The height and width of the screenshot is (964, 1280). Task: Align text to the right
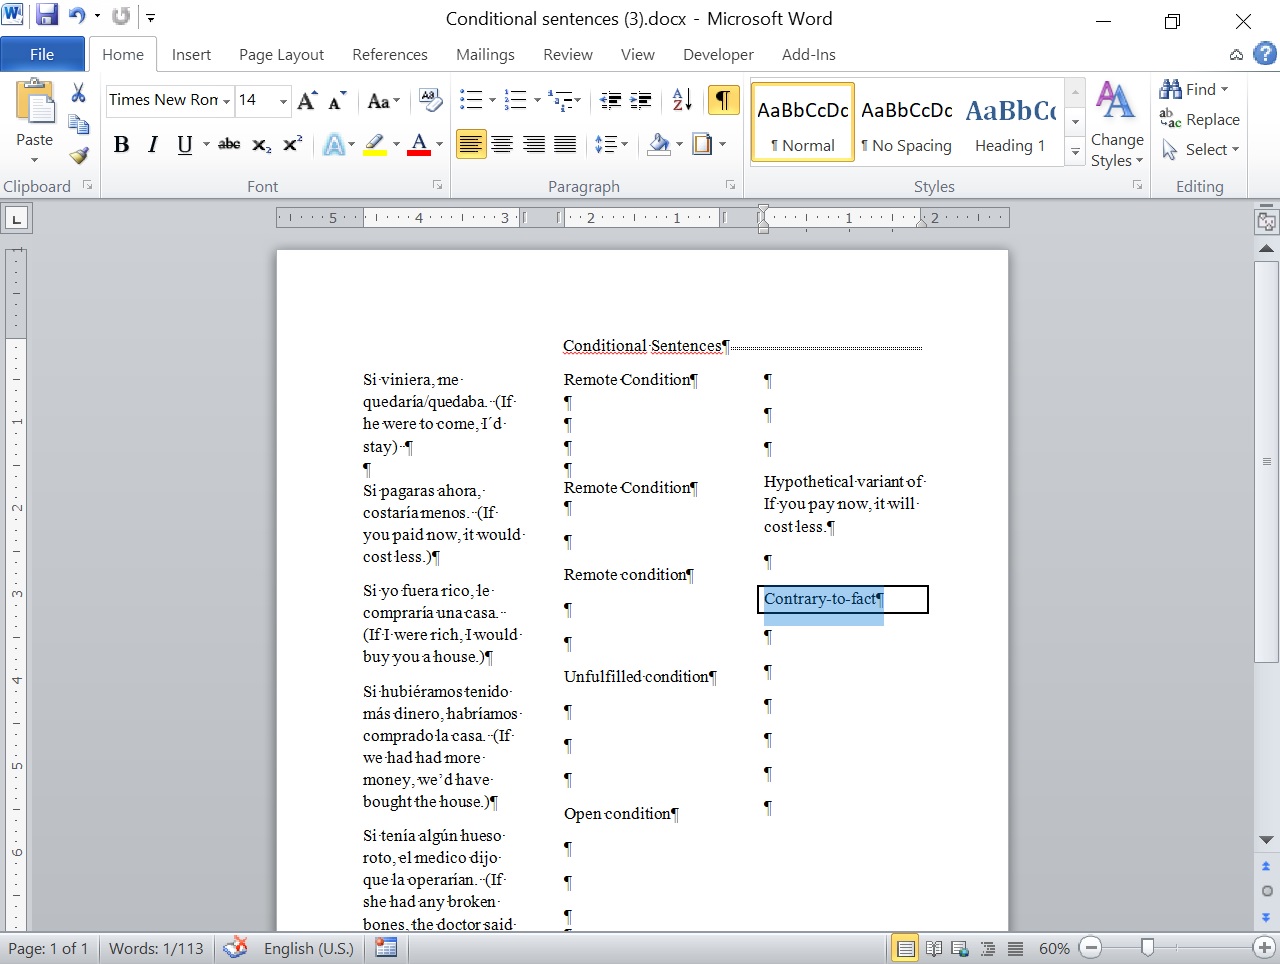tap(534, 145)
